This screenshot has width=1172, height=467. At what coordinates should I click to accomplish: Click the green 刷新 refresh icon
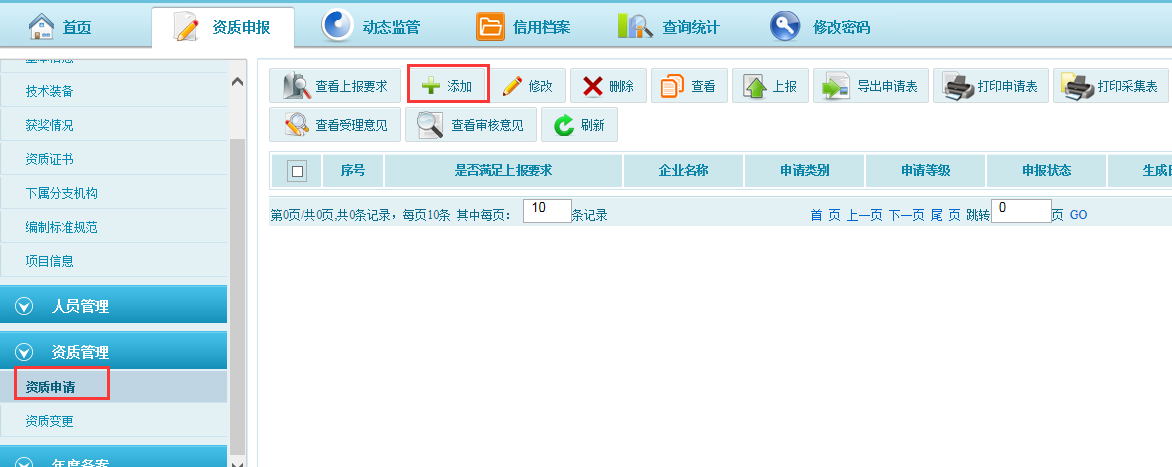(x=564, y=125)
